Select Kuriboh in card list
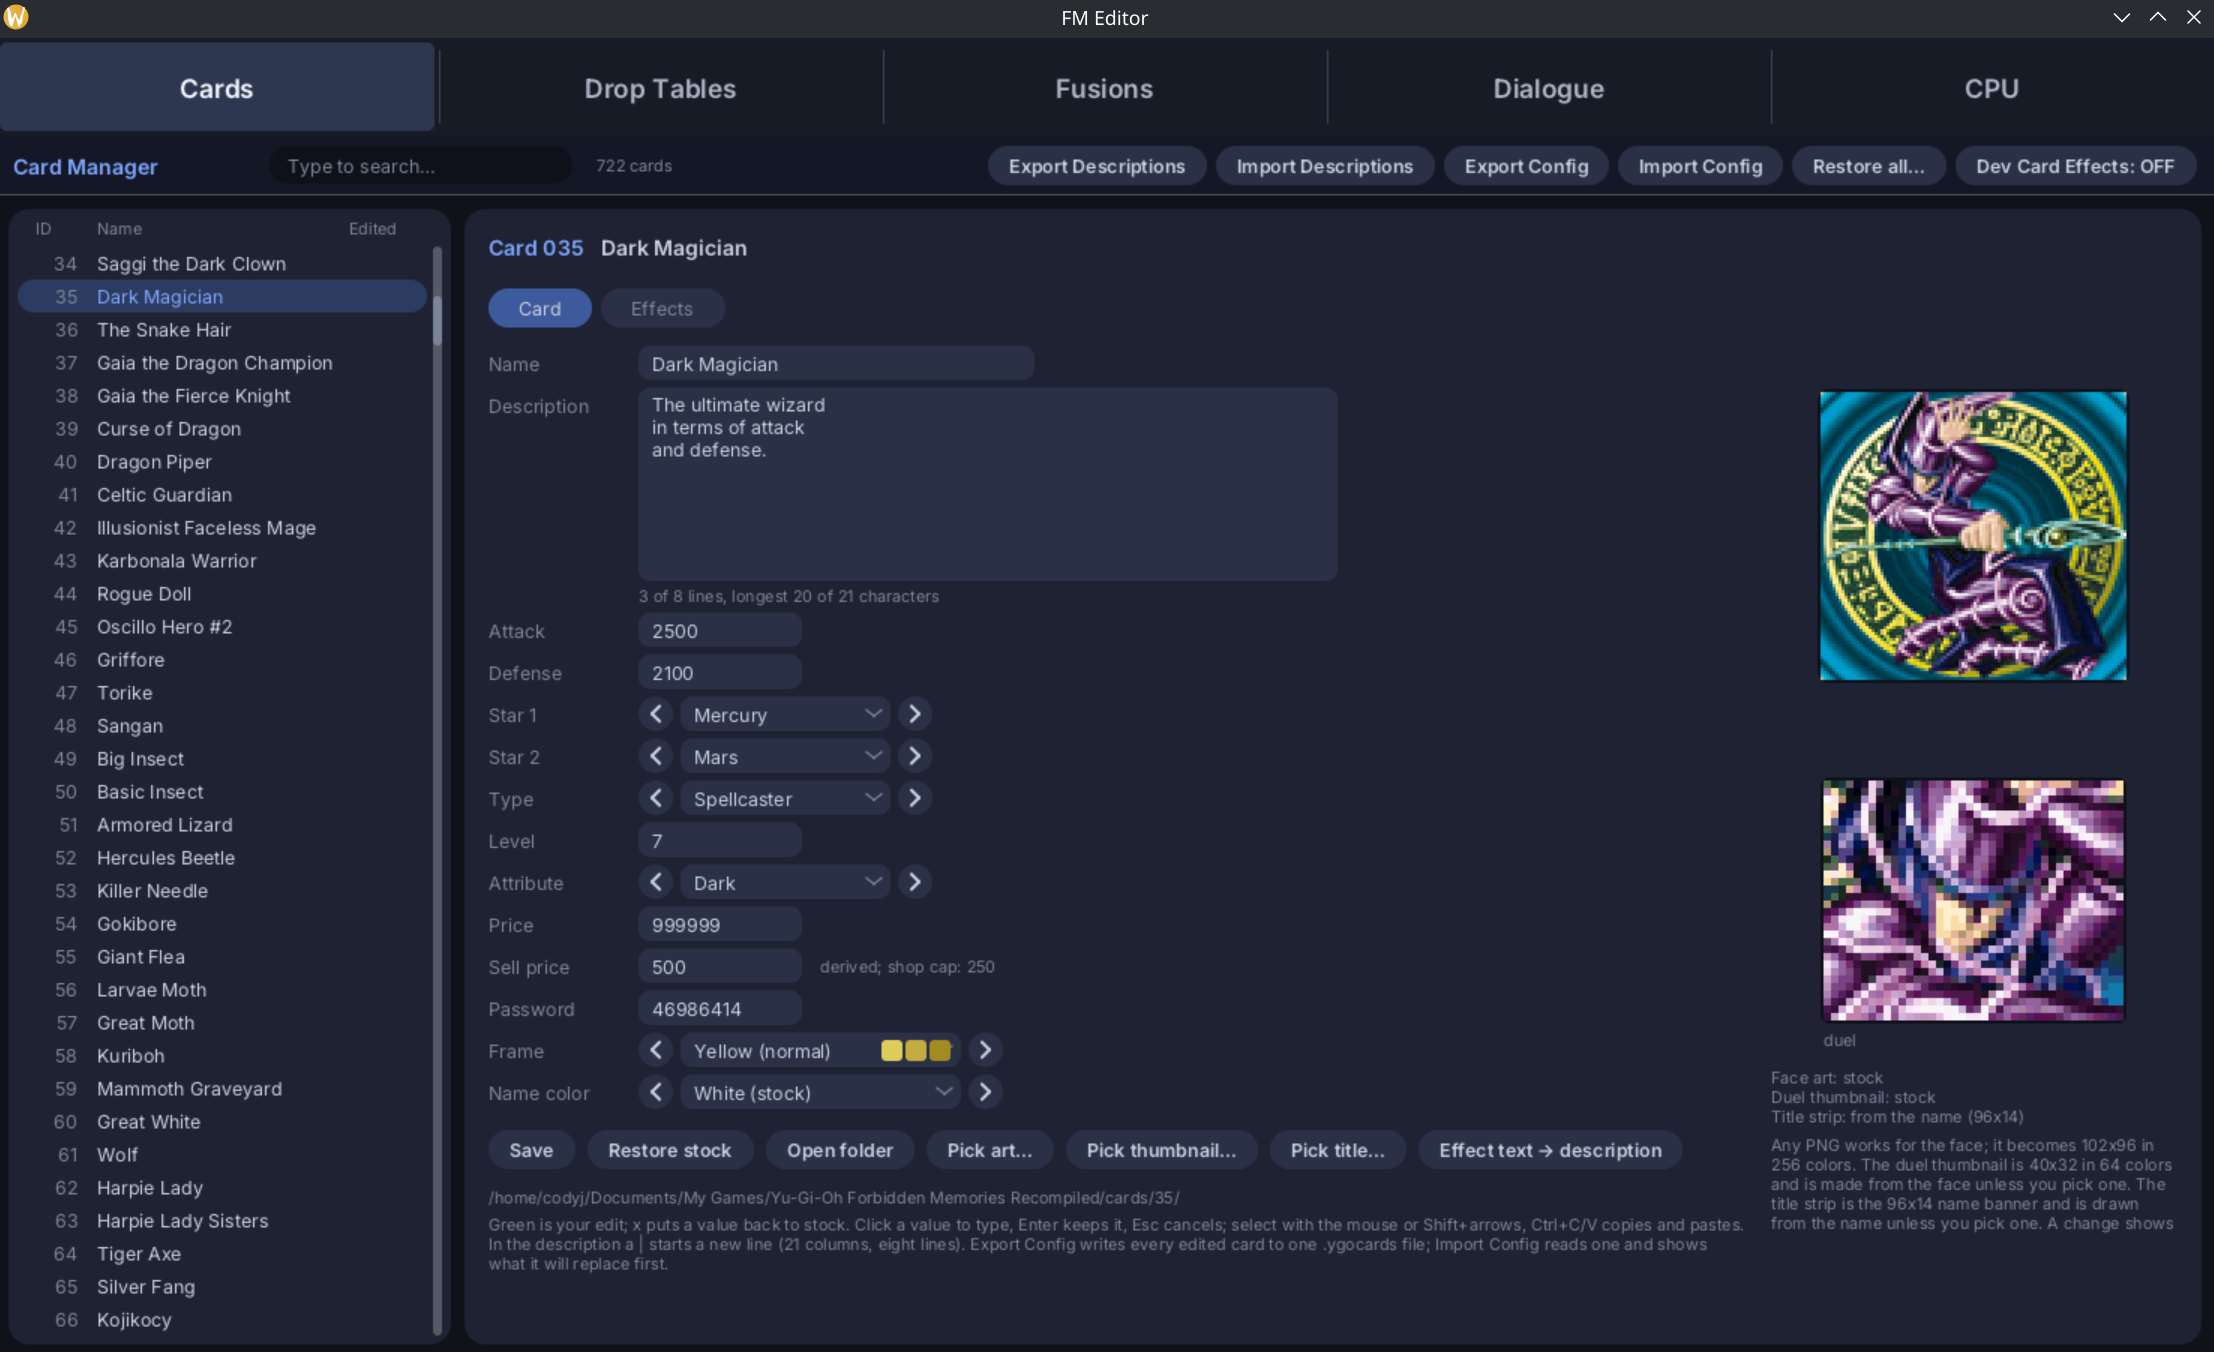The height and width of the screenshot is (1352, 2214). click(x=222, y=1056)
